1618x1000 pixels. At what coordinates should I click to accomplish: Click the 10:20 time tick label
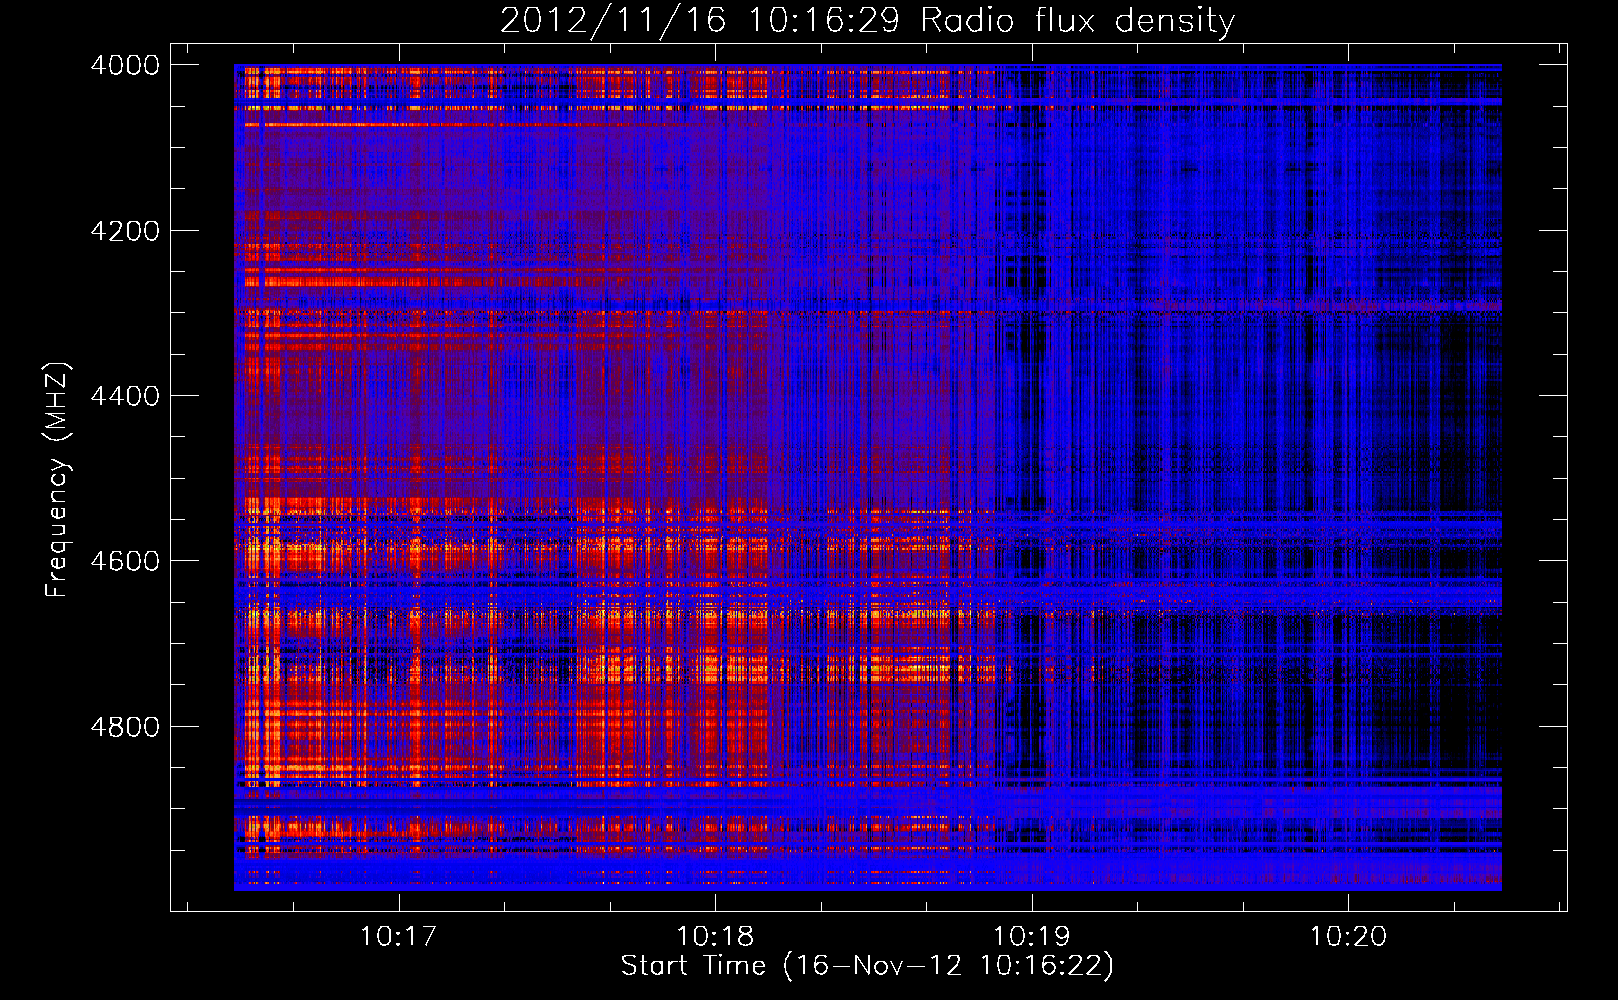point(1348,937)
